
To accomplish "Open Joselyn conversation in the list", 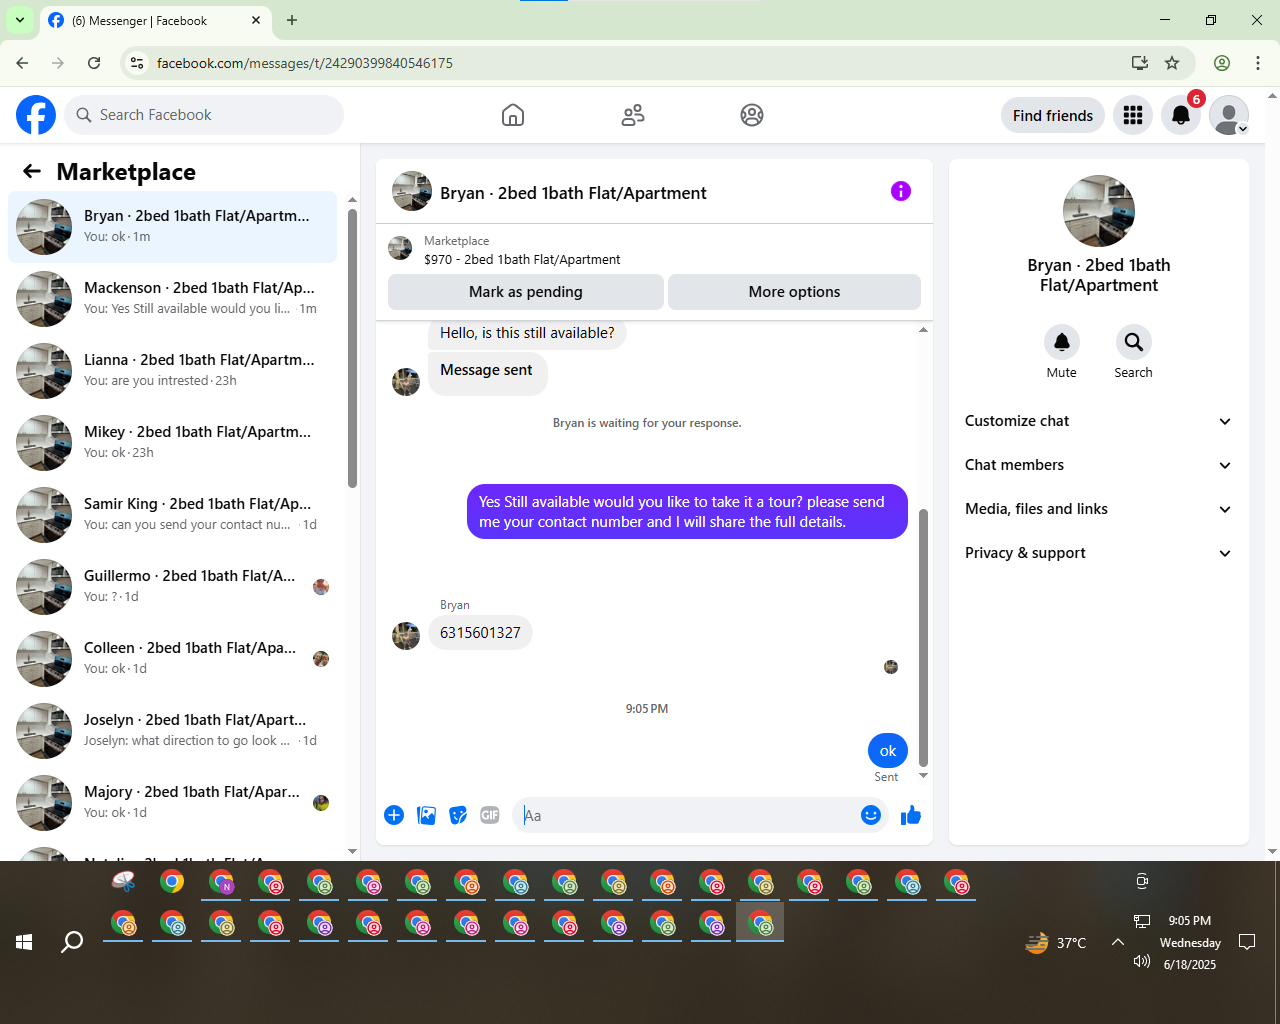I will click(x=172, y=731).
